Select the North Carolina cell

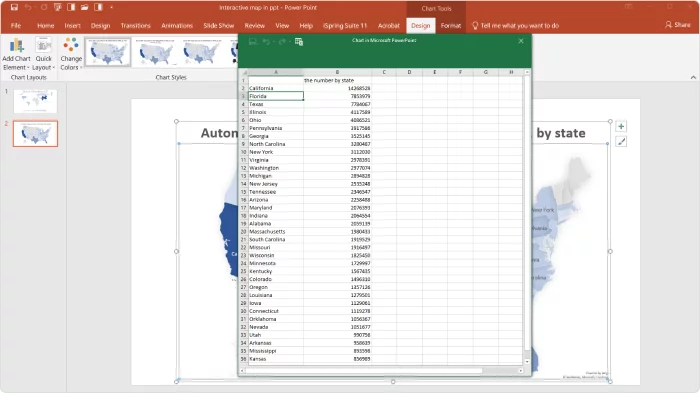pos(276,144)
